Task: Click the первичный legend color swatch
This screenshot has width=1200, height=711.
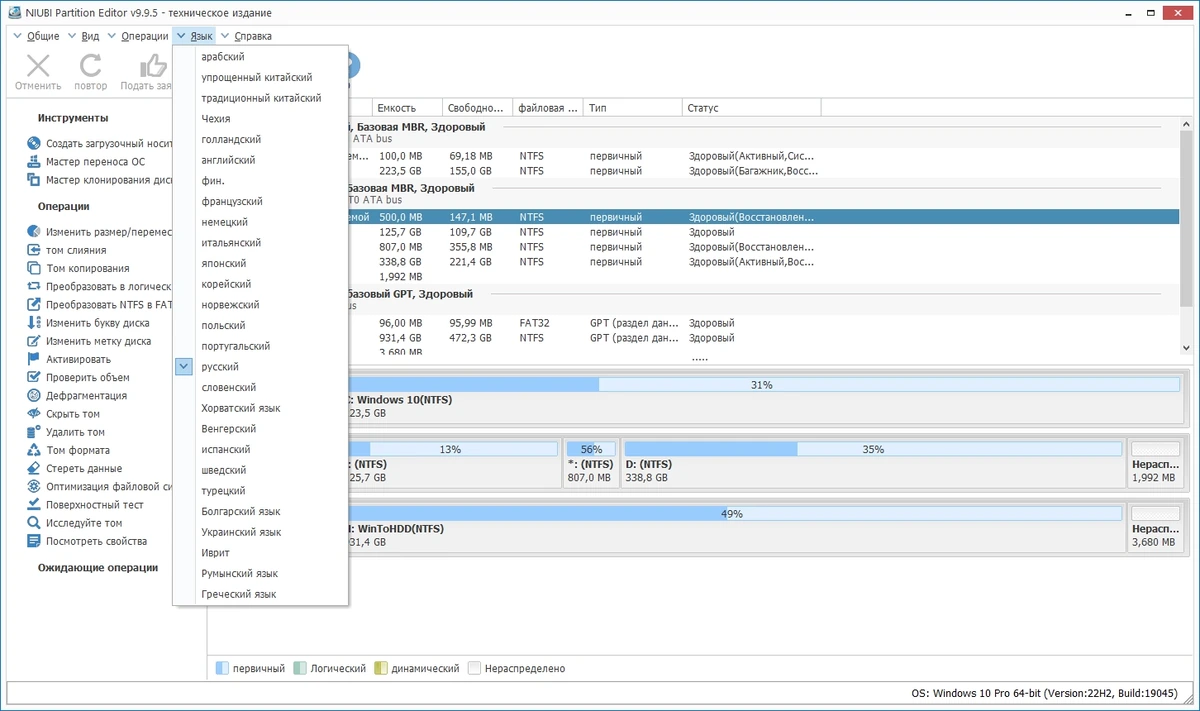Action: click(222, 668)
